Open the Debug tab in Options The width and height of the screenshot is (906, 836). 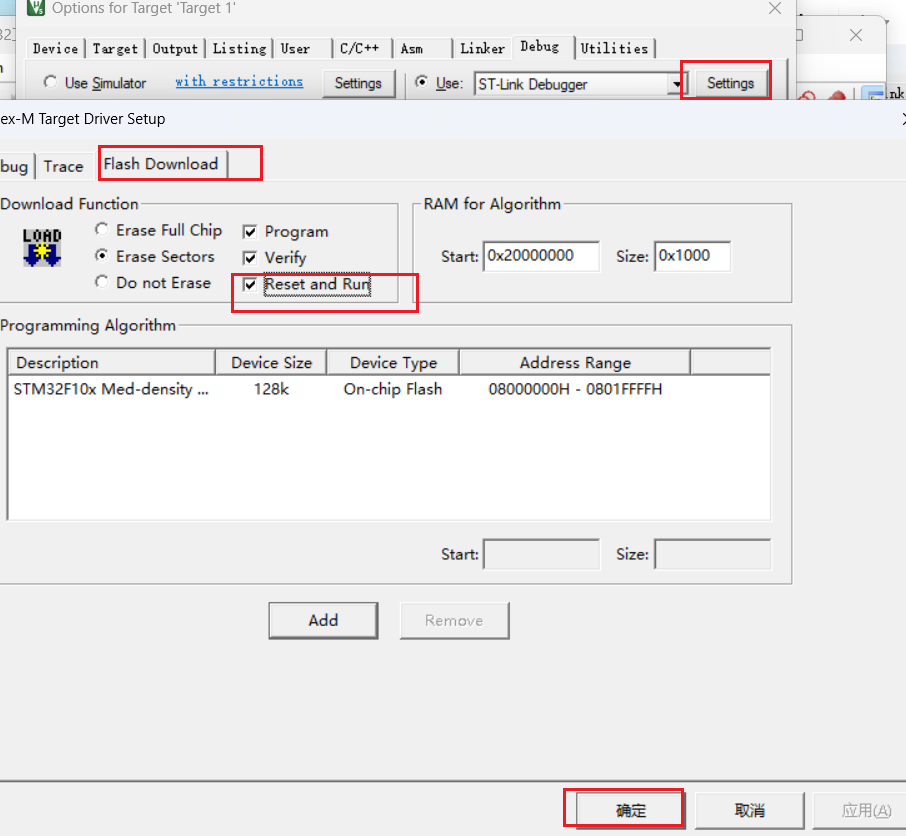pos(540,47)
